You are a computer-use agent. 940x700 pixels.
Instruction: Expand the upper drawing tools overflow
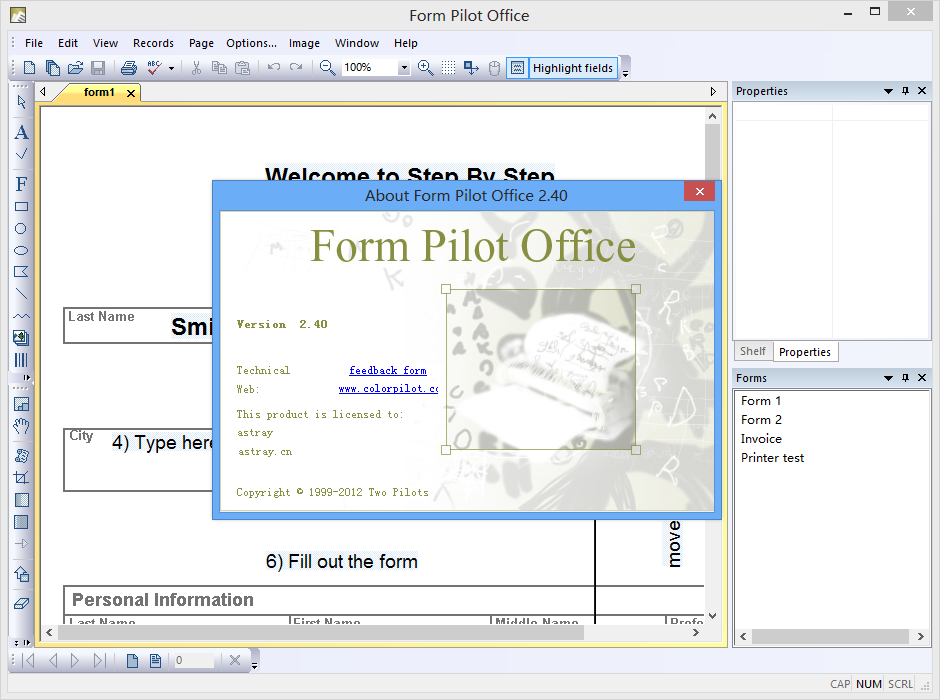(26, 378)
